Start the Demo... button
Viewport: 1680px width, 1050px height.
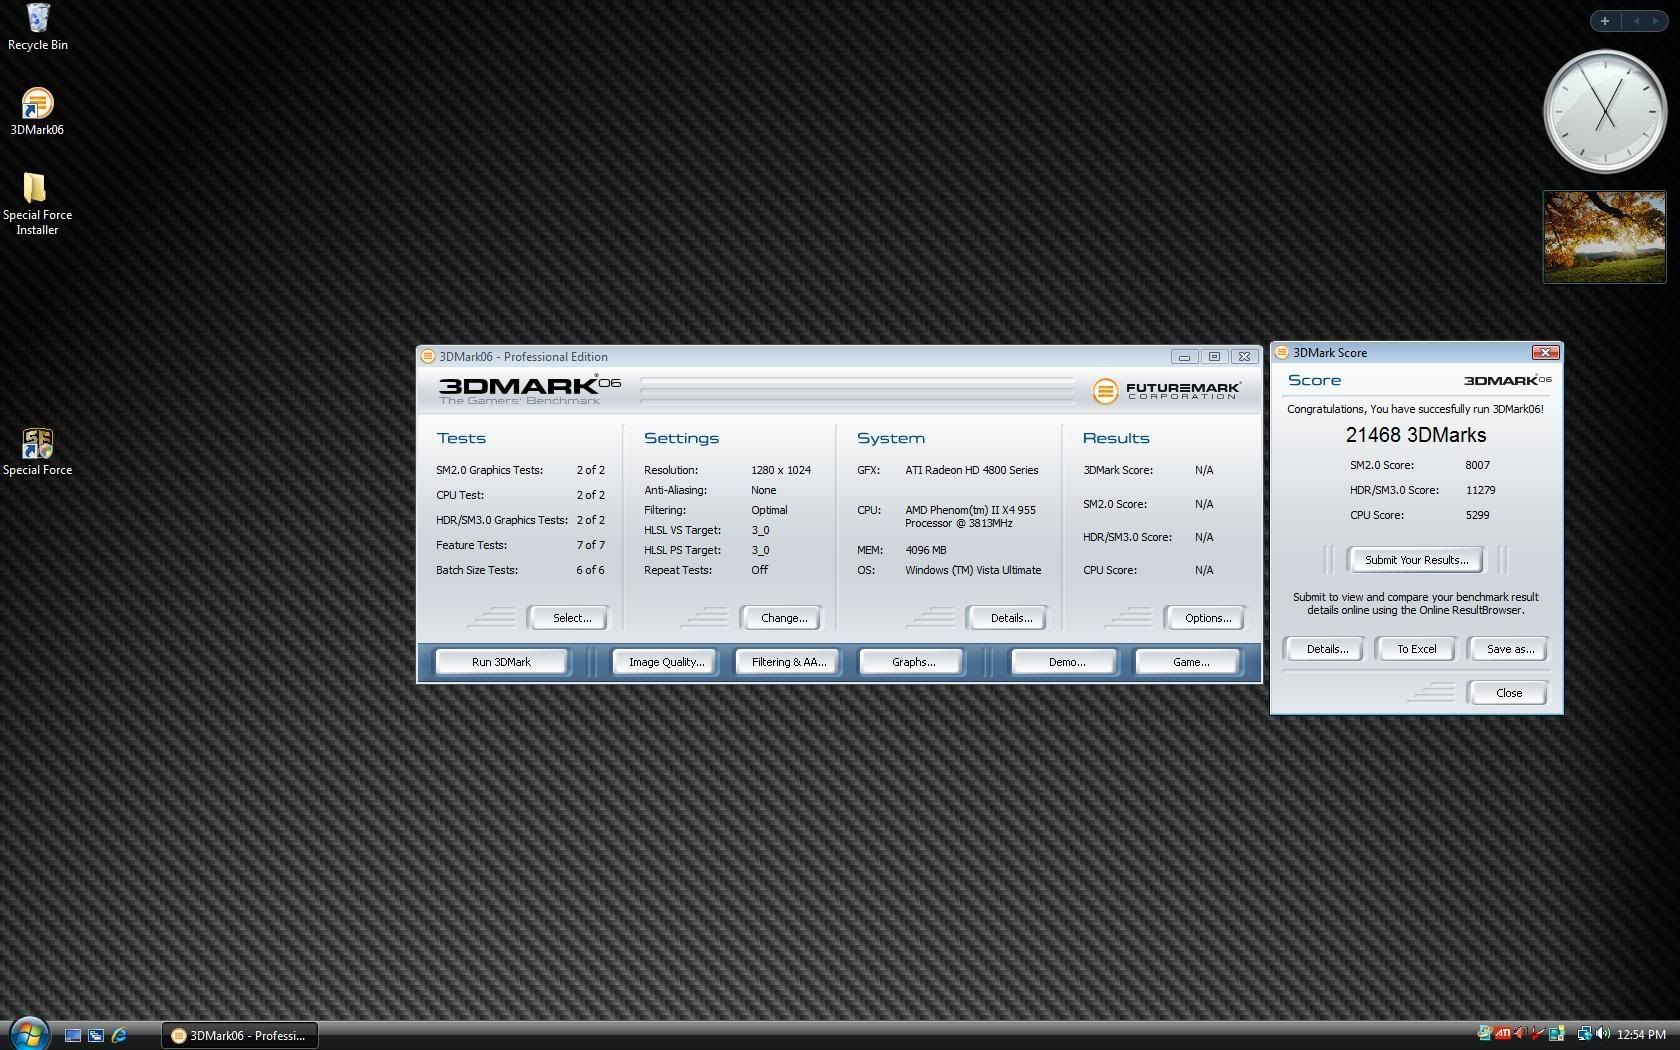coord(1066,662)
